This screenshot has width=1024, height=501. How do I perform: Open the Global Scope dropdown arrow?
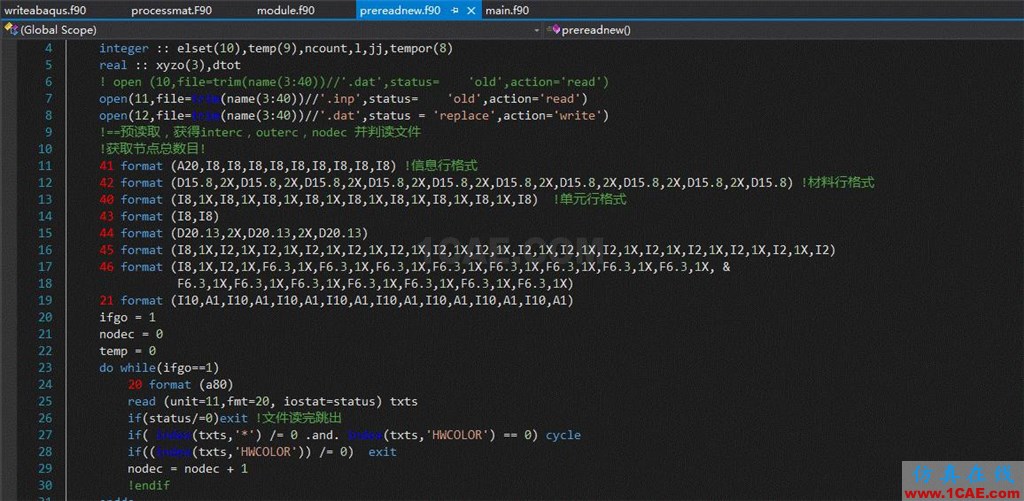537,30
